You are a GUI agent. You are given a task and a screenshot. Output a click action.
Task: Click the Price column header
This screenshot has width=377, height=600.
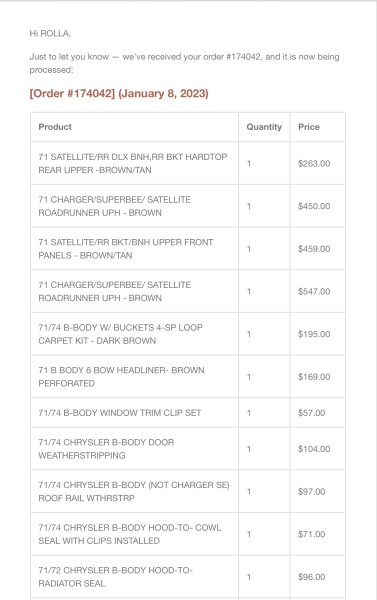click(309, 127)
